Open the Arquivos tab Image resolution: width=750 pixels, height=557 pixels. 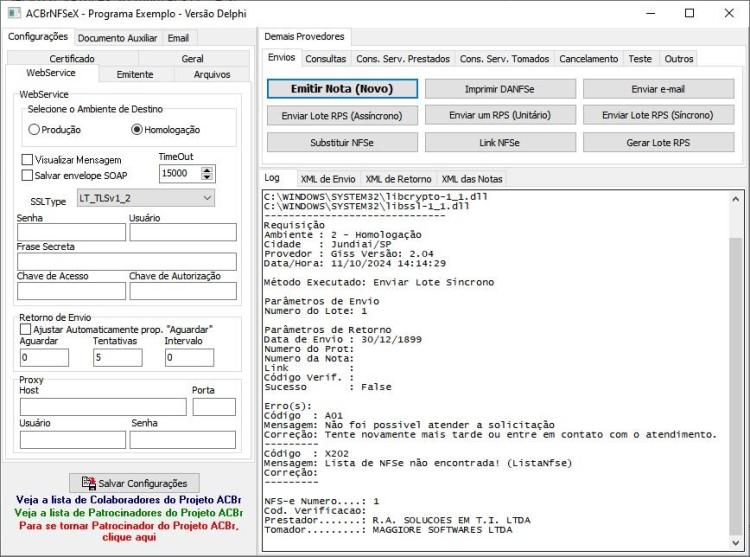[x=212, y=74]
